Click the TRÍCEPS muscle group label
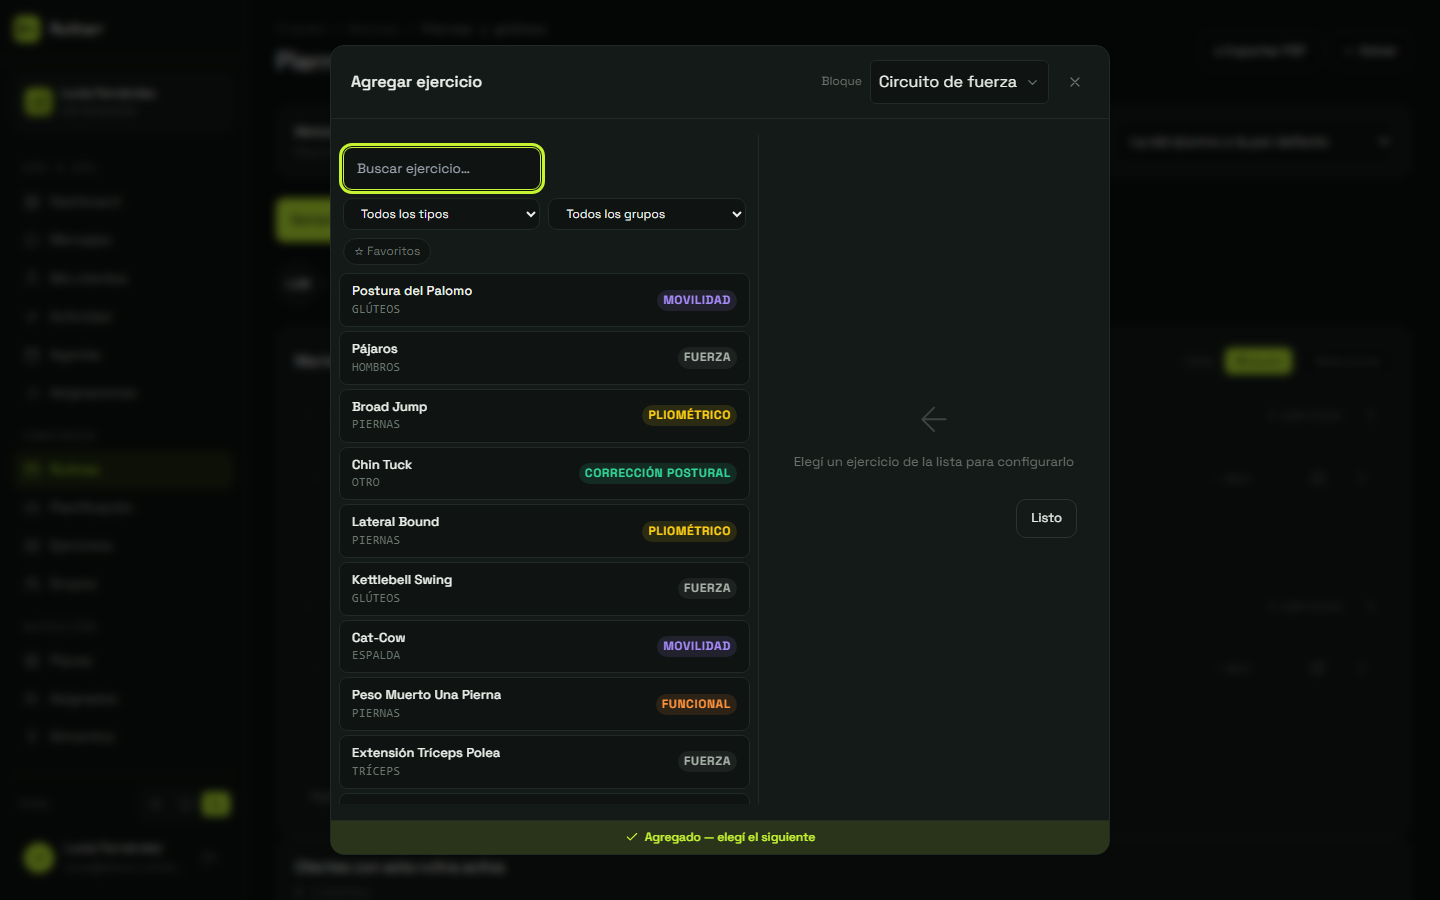 (x=376, y=771)
